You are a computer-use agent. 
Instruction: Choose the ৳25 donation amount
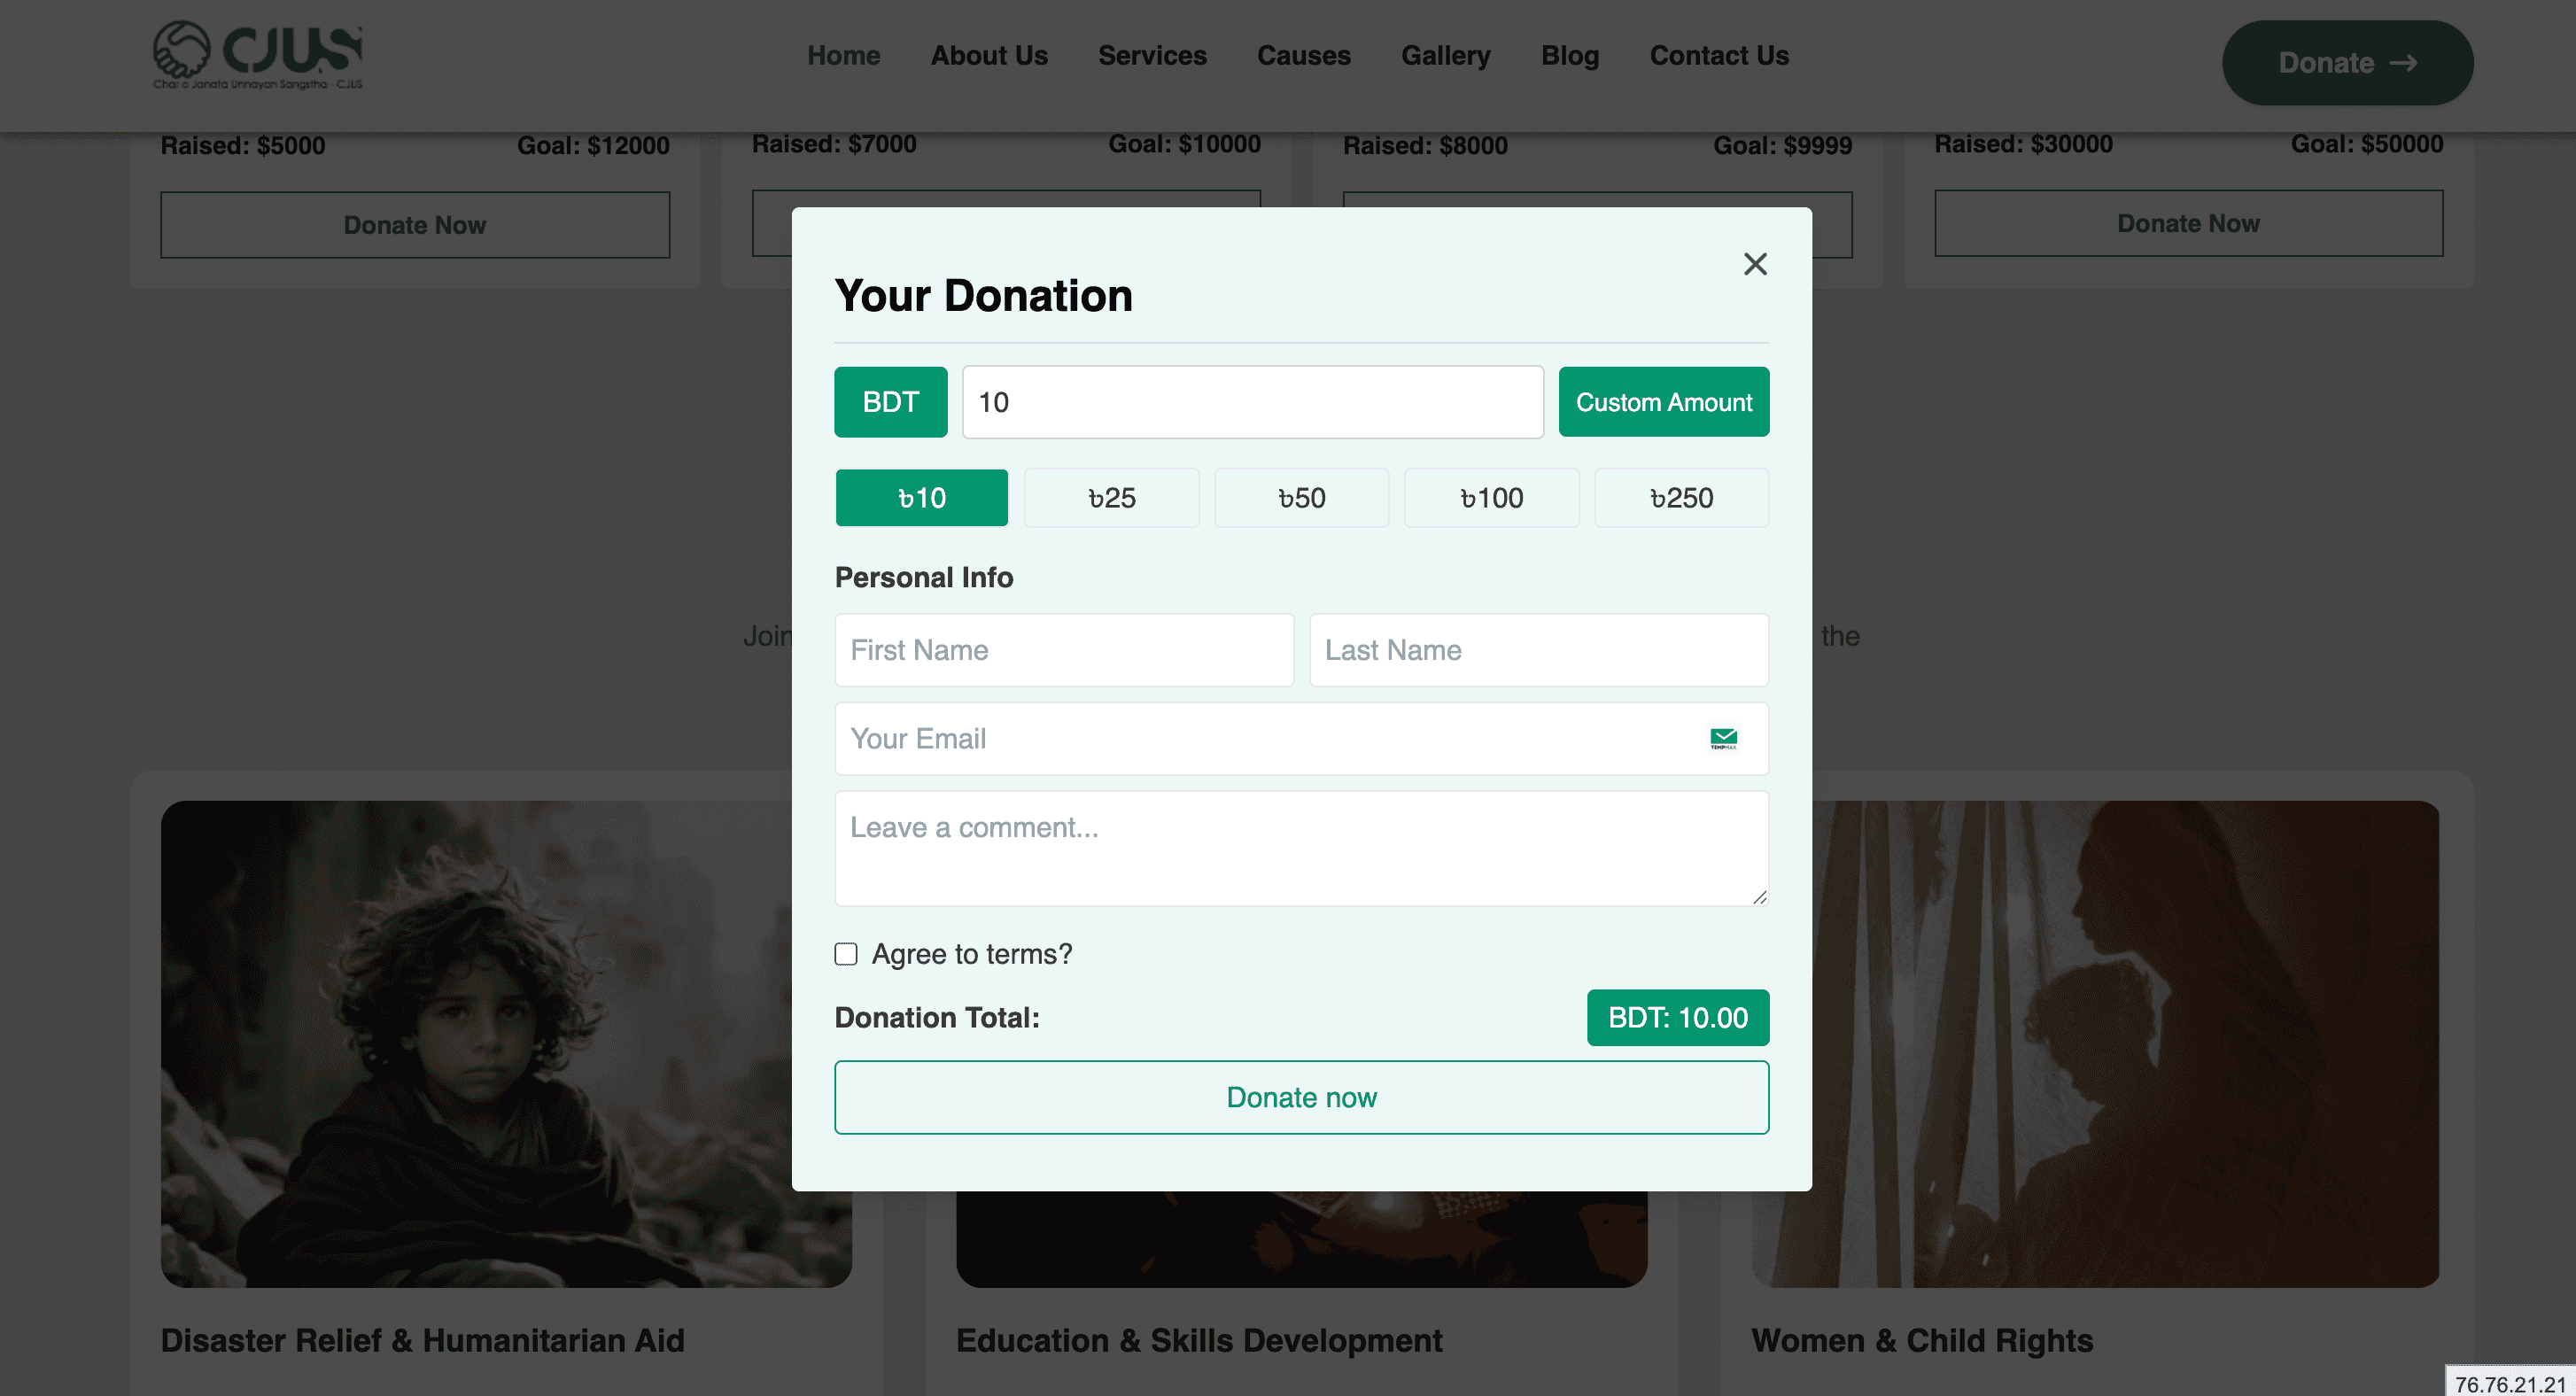(x=1111, y=498)
